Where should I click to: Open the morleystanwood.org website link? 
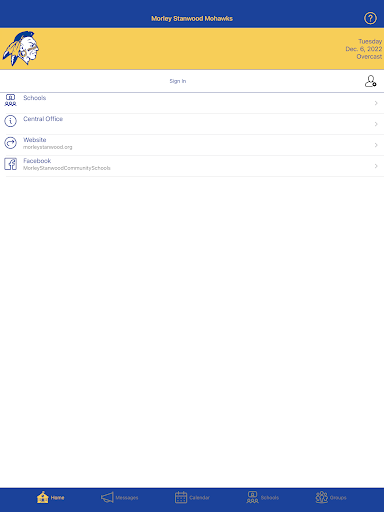[48, 147]
